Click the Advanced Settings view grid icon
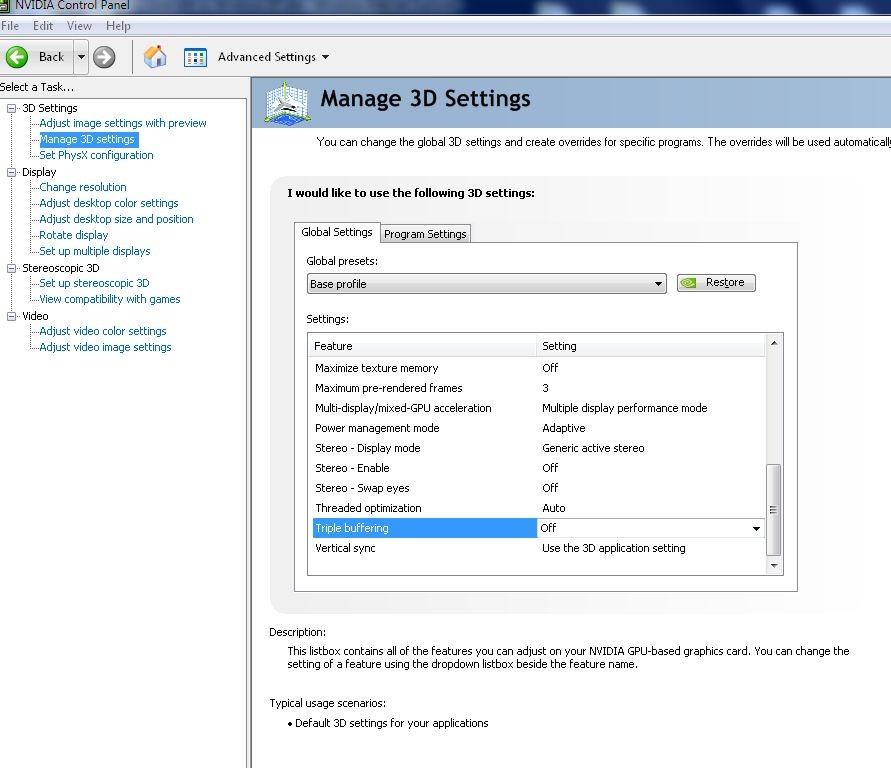The height and width of the screenshot is (768, 891). click(195, 57)
